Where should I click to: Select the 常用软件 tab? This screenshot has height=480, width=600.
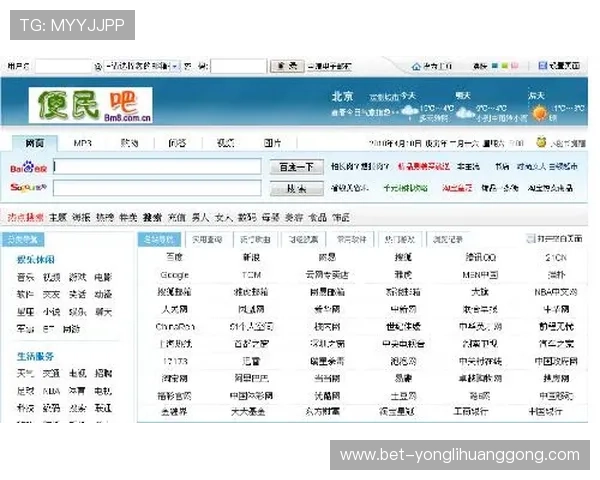pyautogui.click(x=351, y=240)
